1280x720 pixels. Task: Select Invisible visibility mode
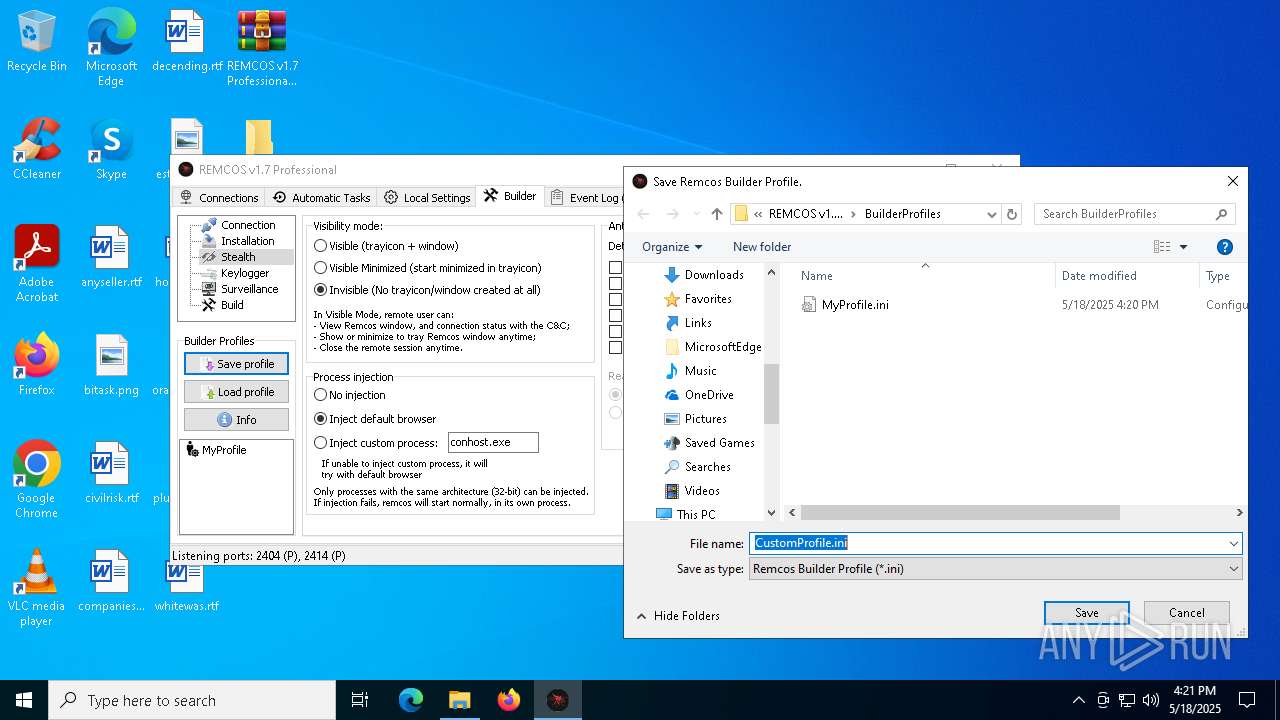click(427, 290)
